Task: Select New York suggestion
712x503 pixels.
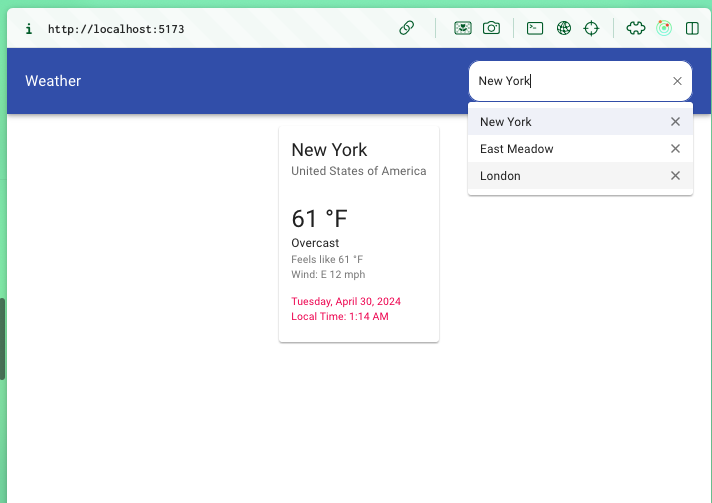Action: [580, 122]
